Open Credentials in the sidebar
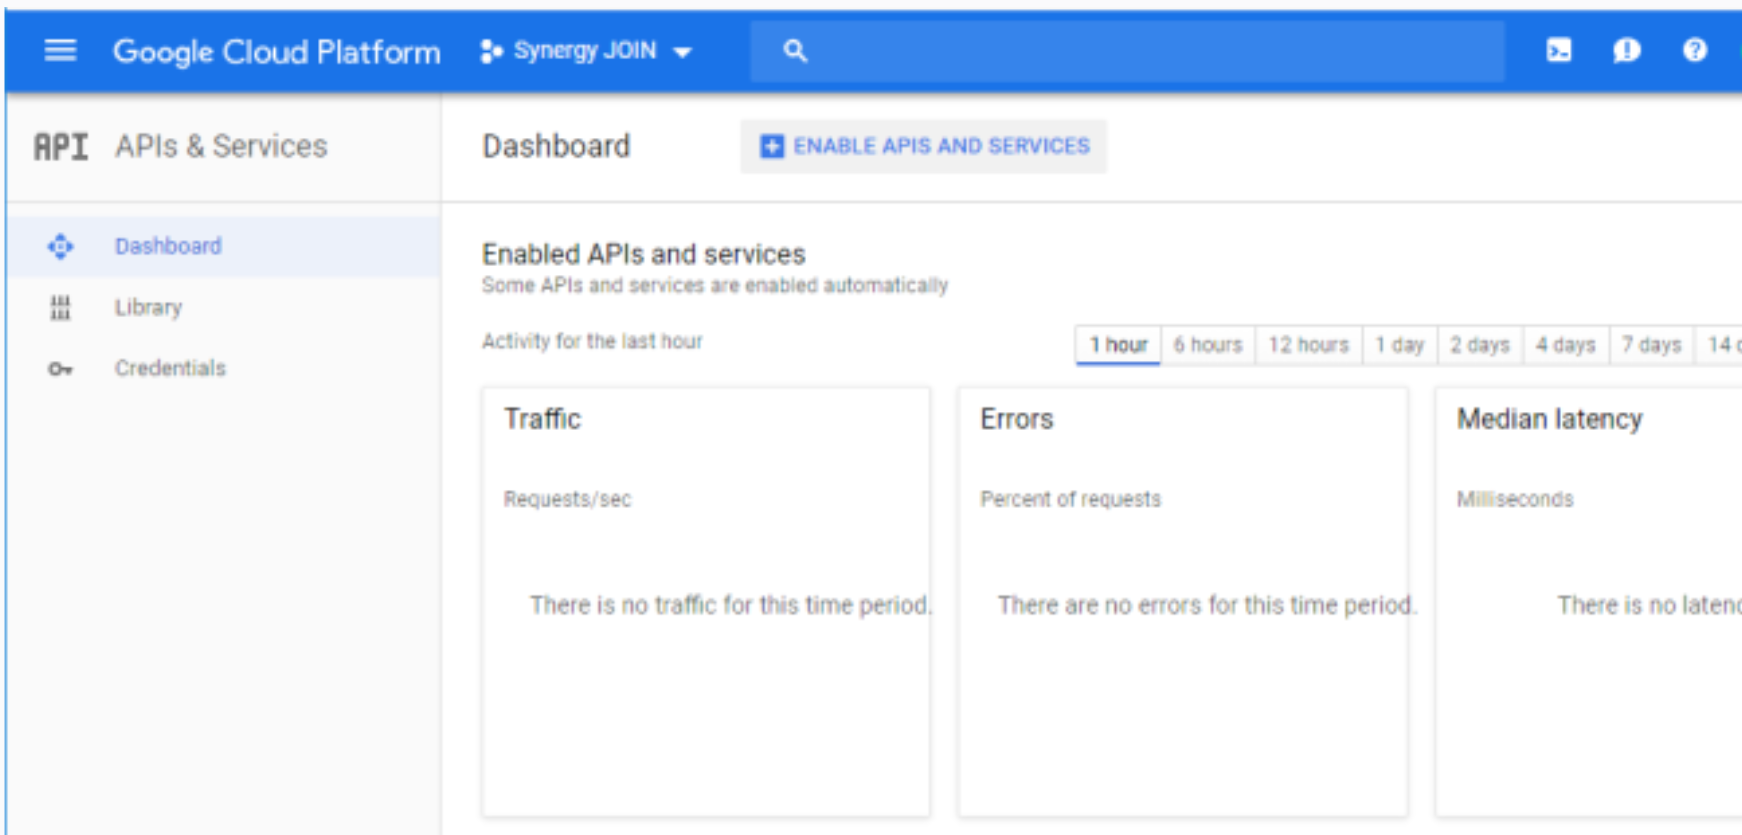Viewport: 1742px width, 835px height. 223,368
